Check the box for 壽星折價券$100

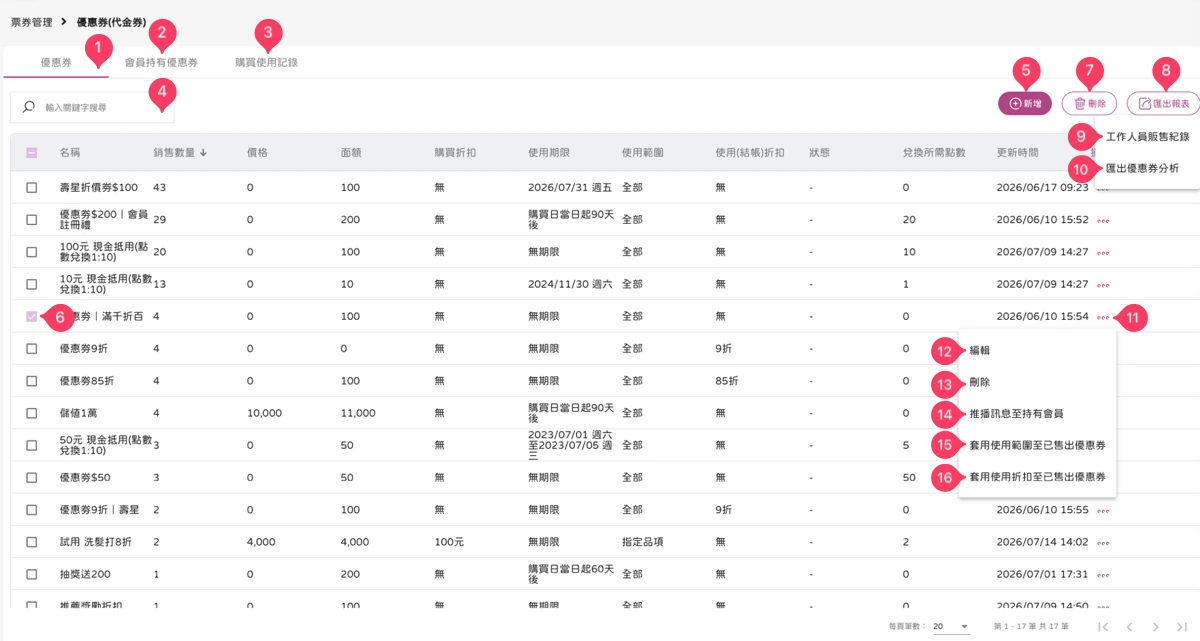[32, 188]
